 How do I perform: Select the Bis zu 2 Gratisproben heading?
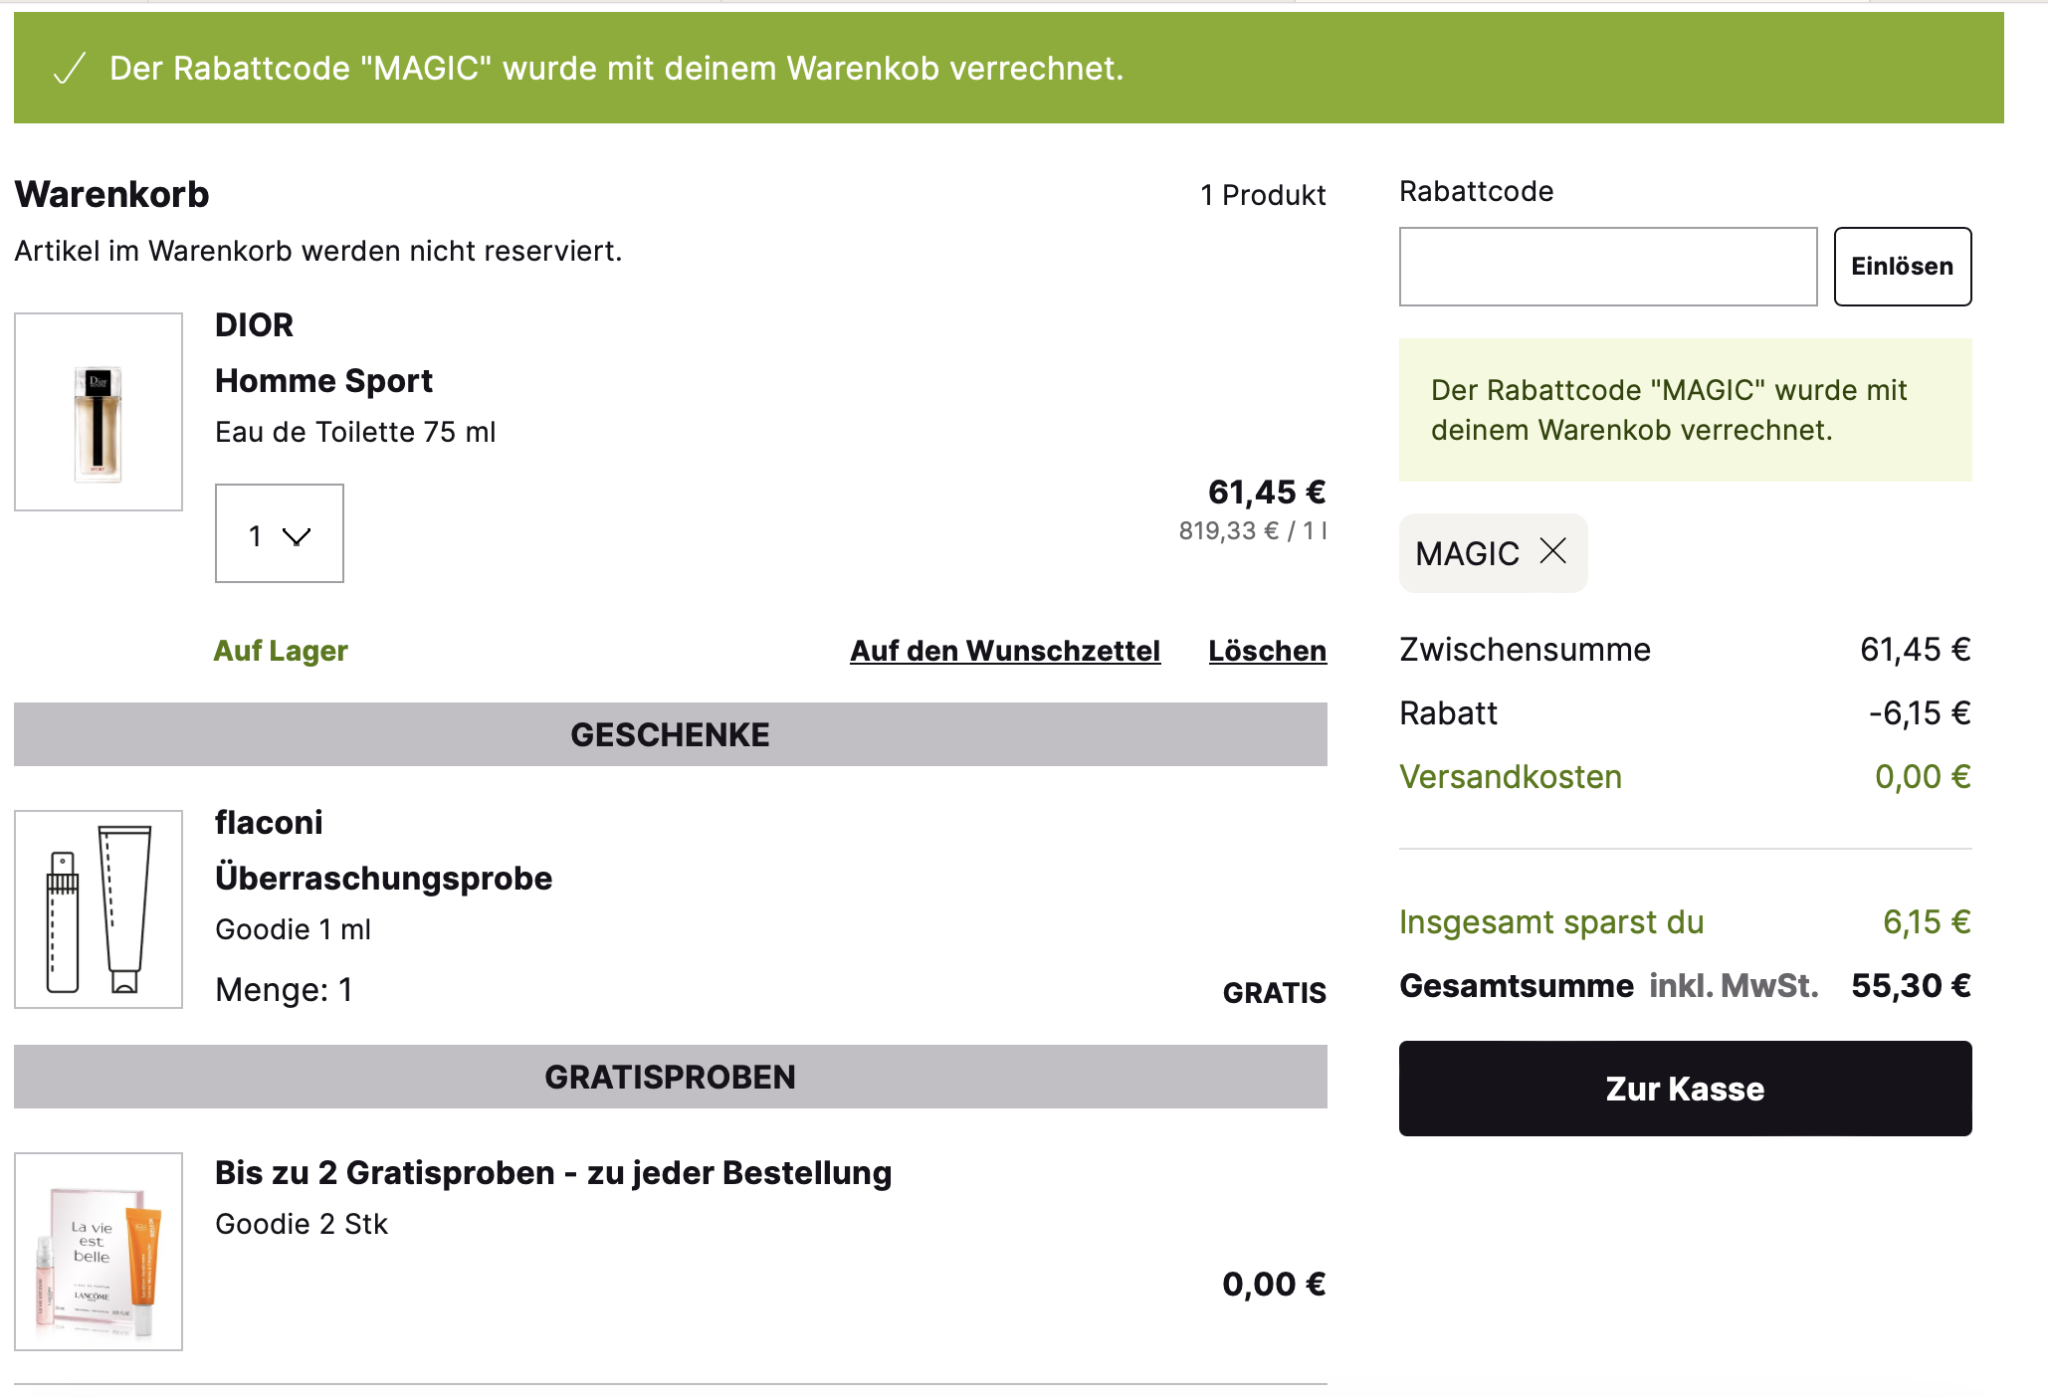click(552, 1173)
